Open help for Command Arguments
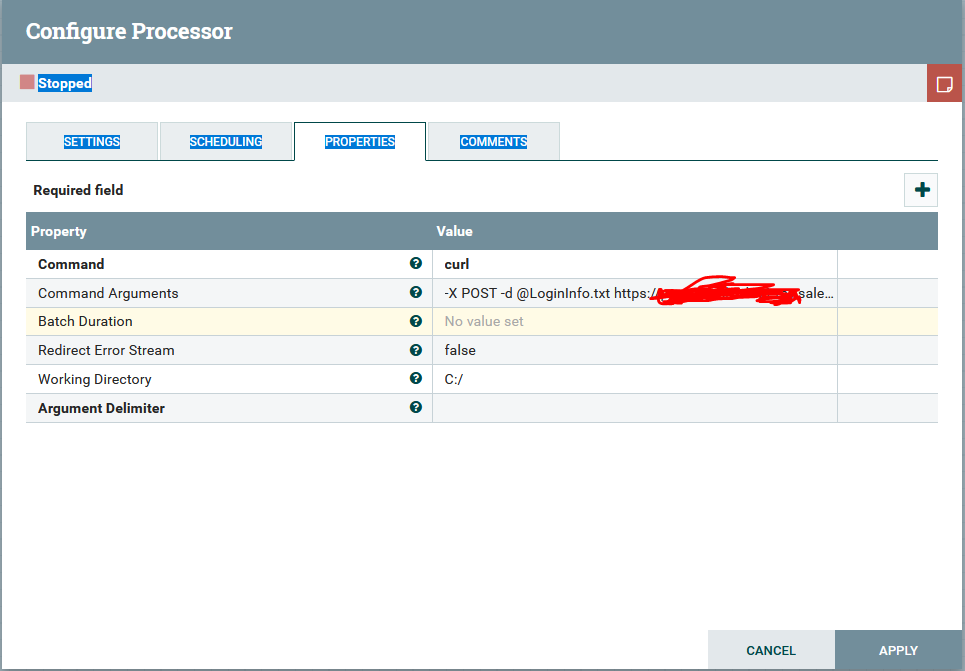This screenshot has width=965, height=671. (416, 293)
